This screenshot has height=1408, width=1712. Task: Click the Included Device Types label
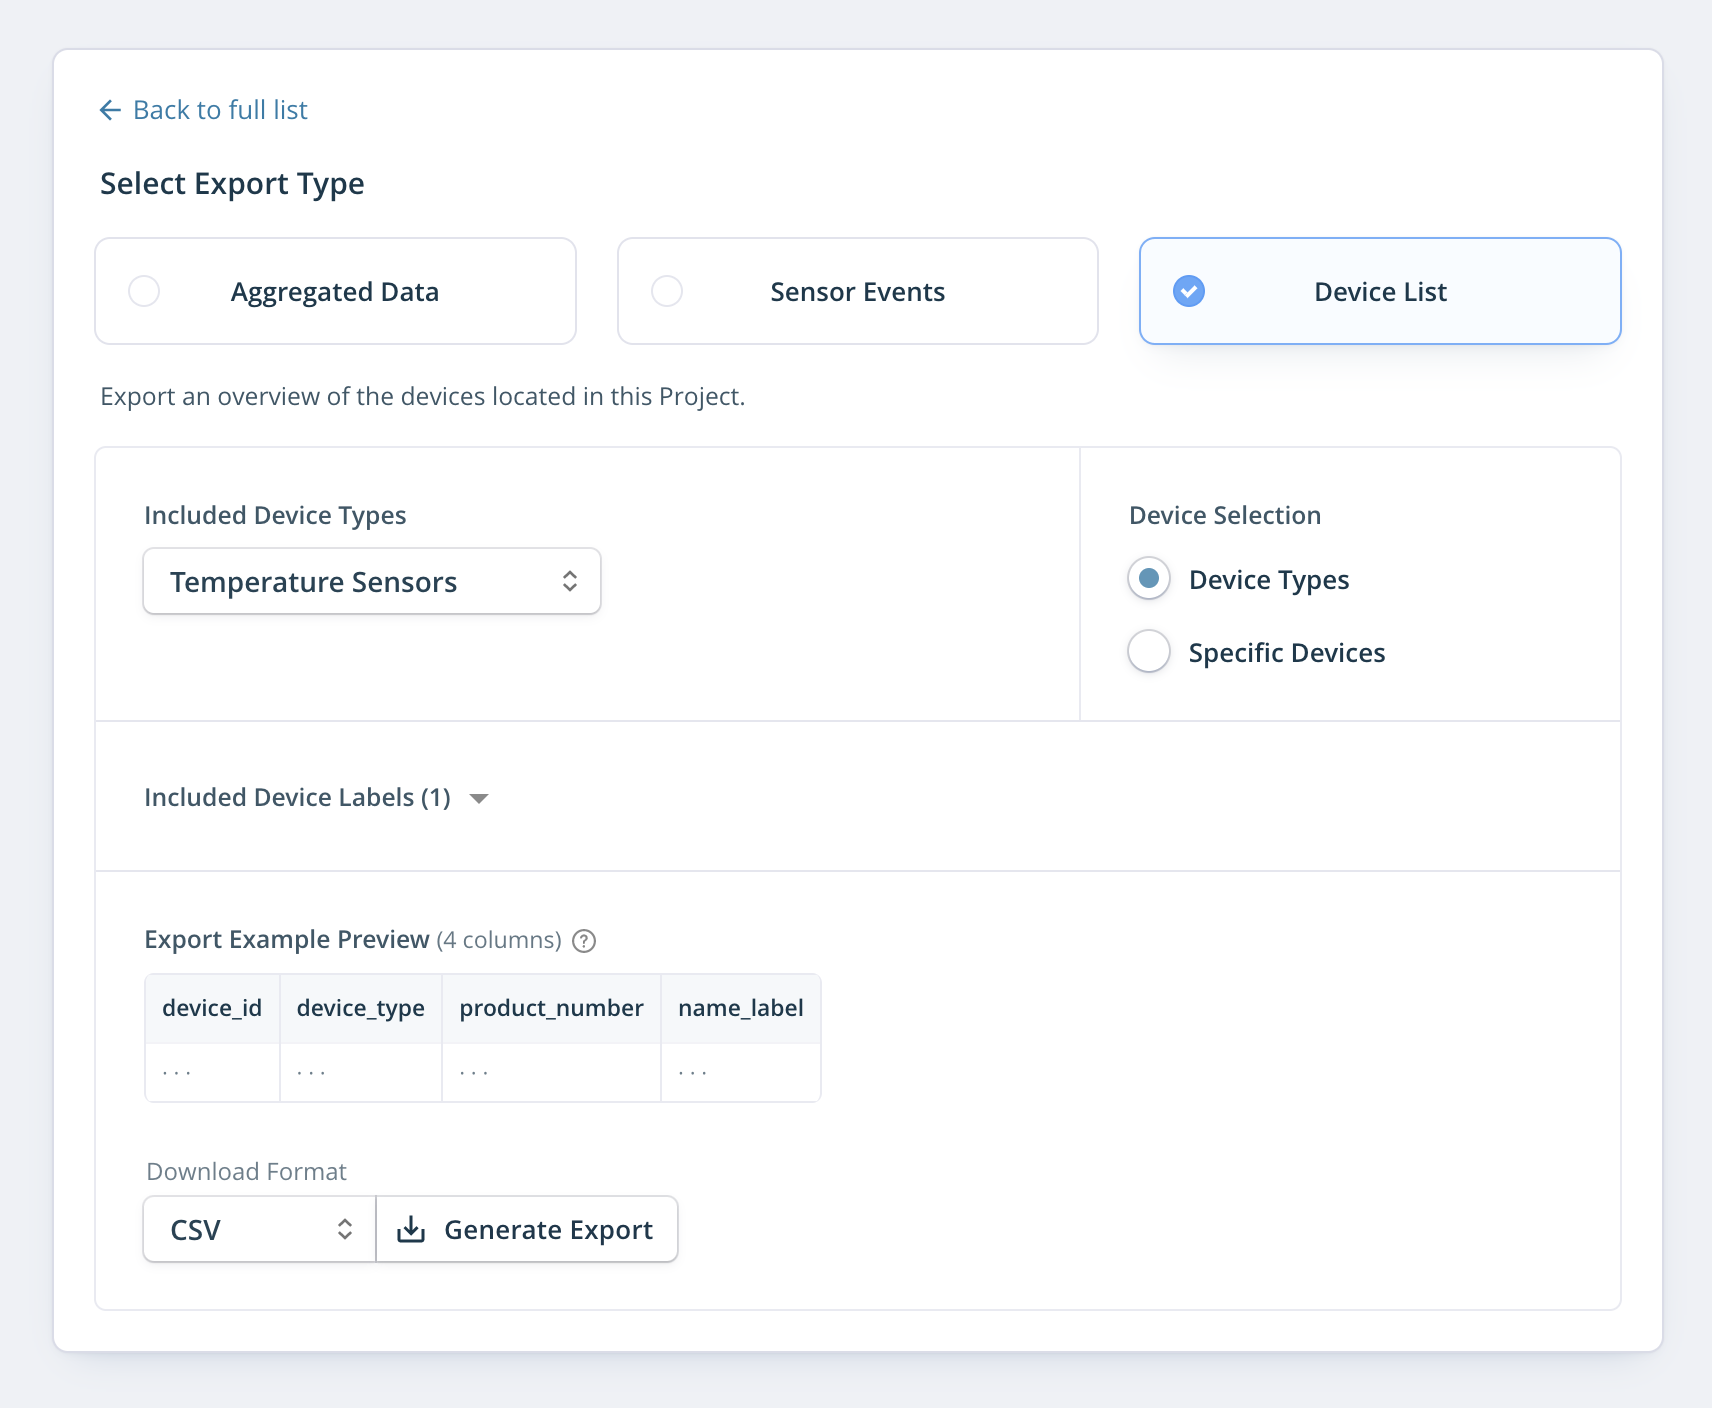275,515
